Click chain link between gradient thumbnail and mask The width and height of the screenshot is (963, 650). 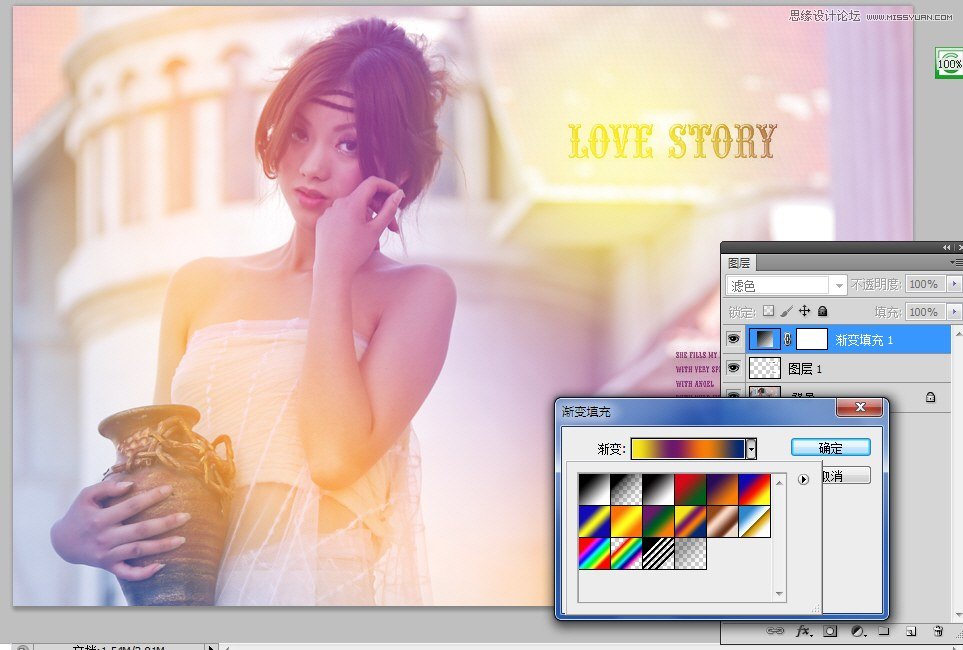point(788,340)
